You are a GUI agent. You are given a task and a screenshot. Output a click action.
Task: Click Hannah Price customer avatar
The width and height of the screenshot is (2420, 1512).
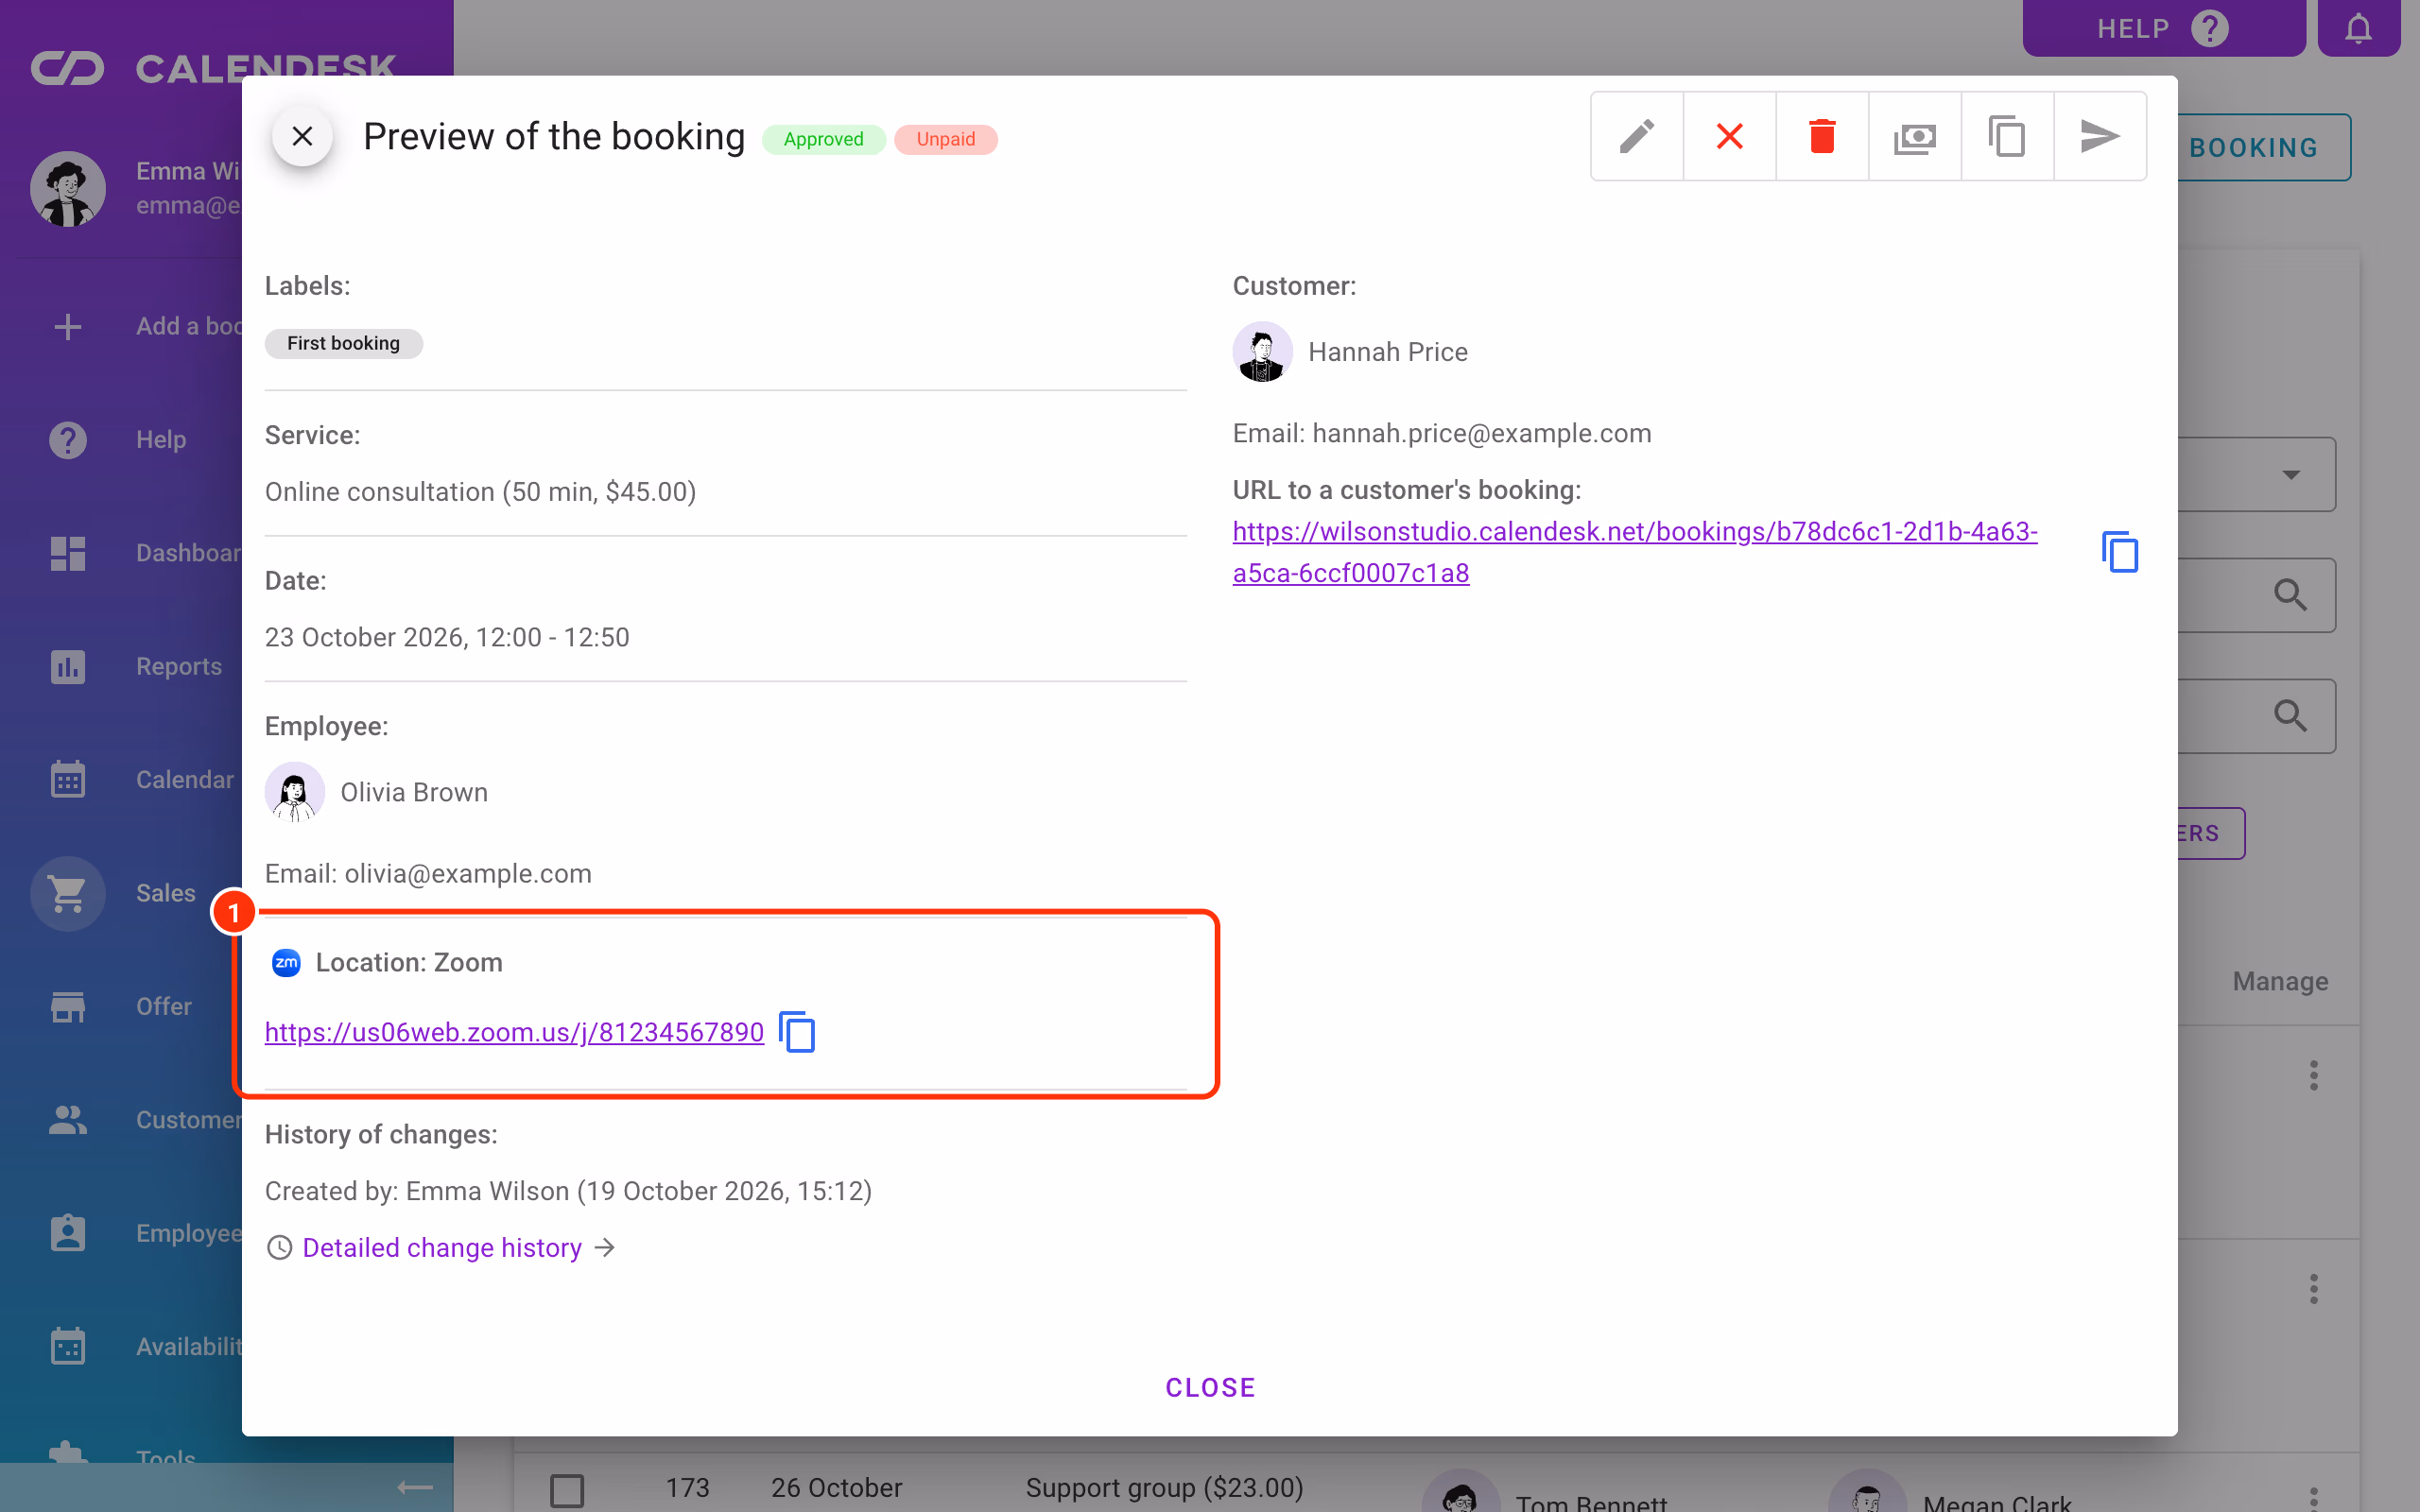[1262, 352]
